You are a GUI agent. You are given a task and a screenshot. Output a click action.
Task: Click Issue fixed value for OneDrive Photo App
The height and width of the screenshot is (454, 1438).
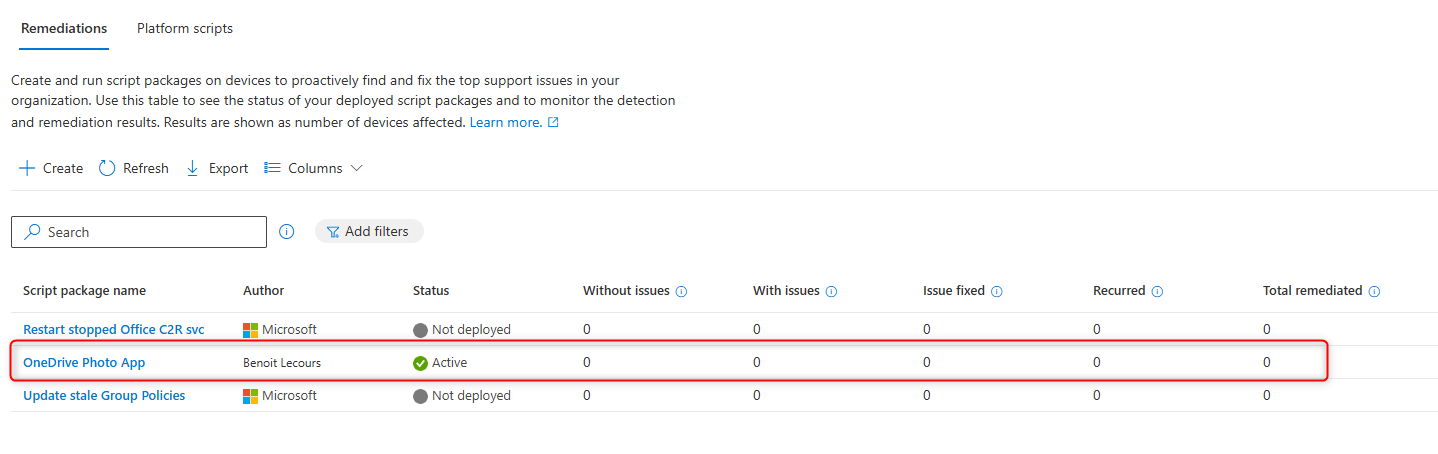point(927,362)
